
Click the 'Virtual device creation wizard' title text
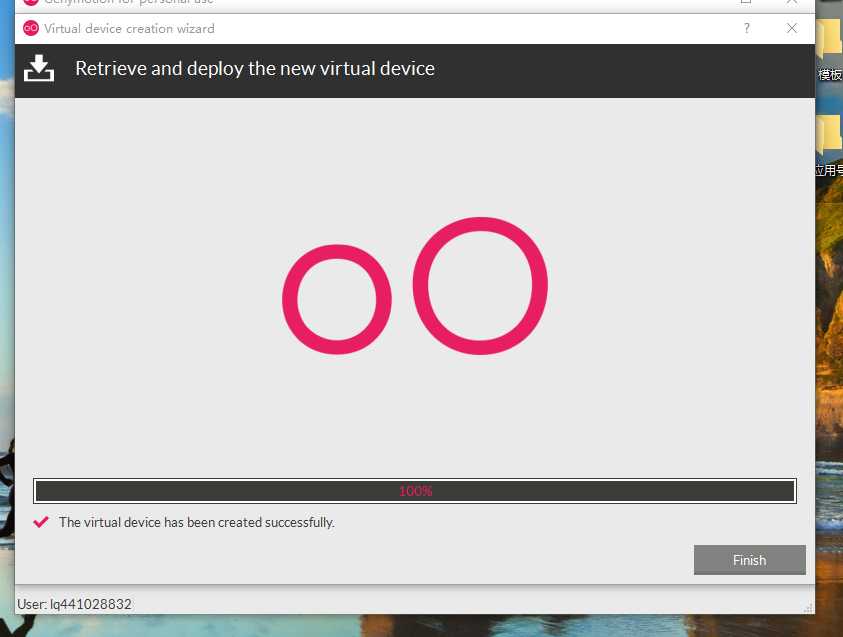point(129,28)
